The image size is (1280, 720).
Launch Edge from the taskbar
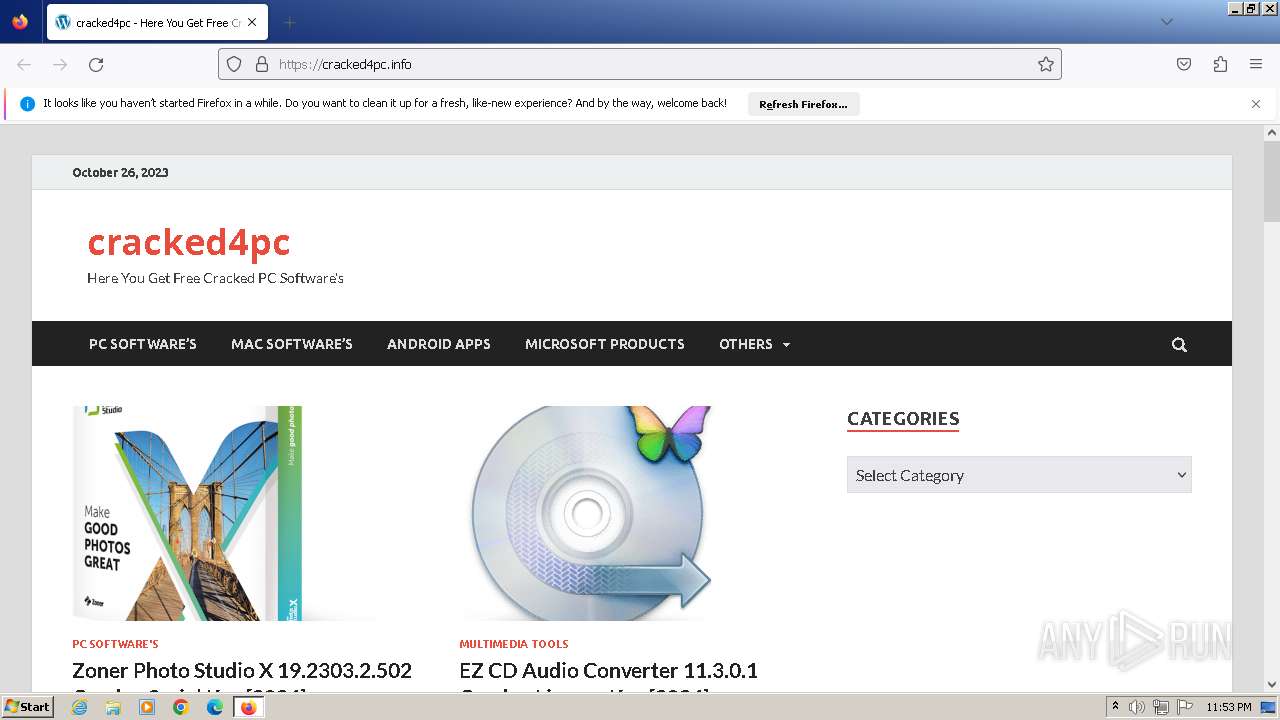click(x=215, y=707)
